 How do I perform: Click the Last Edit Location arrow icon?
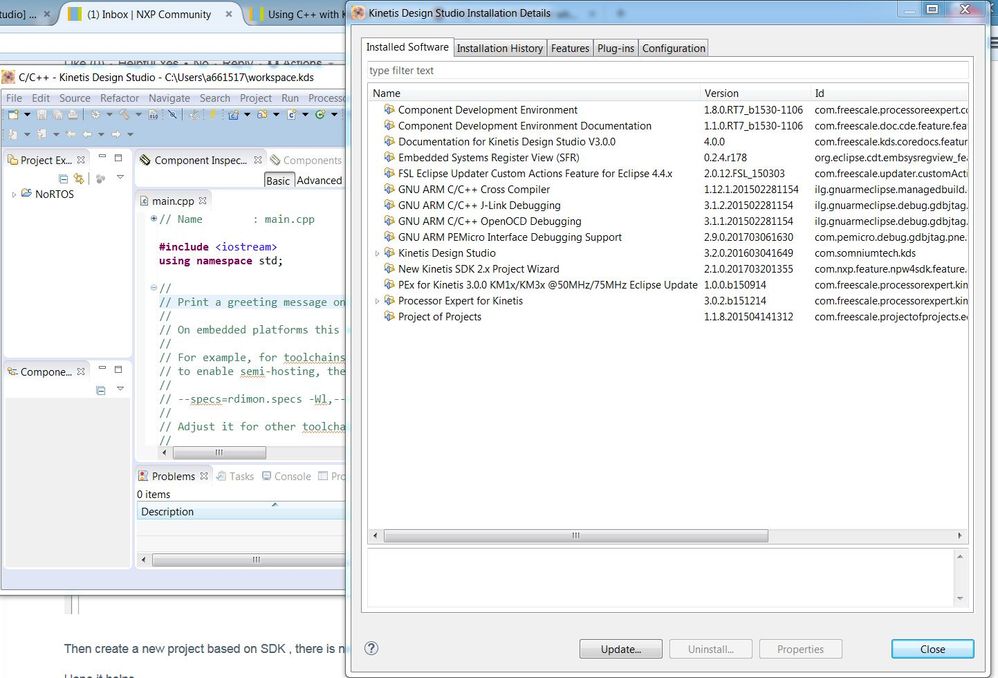[x=71, y=134]
